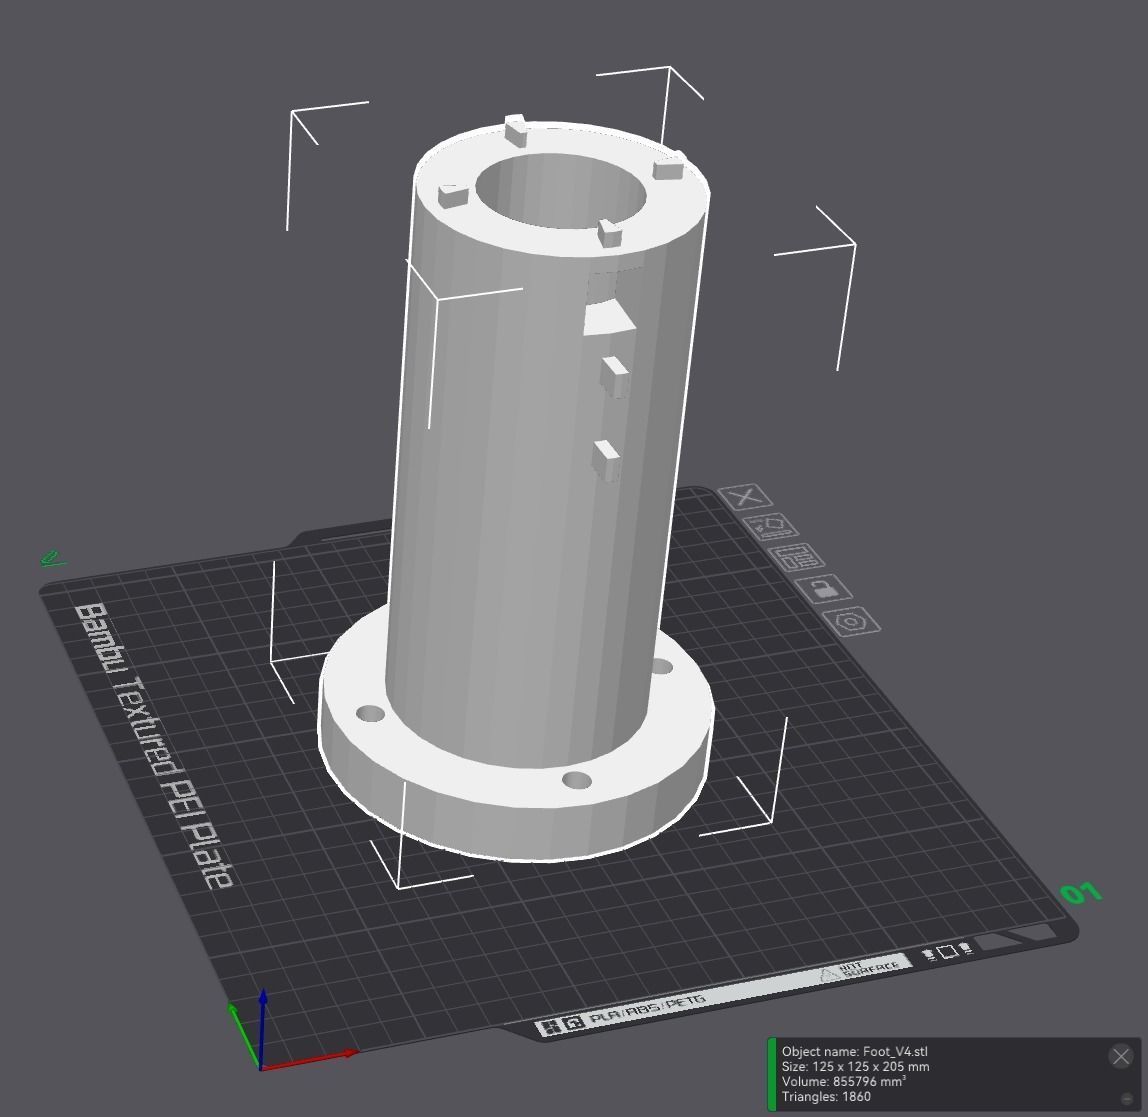Close the Foot_V4.stl object info notification
The height and width of the screenshot is (1117, 1148).
tap(1120, 1056)
